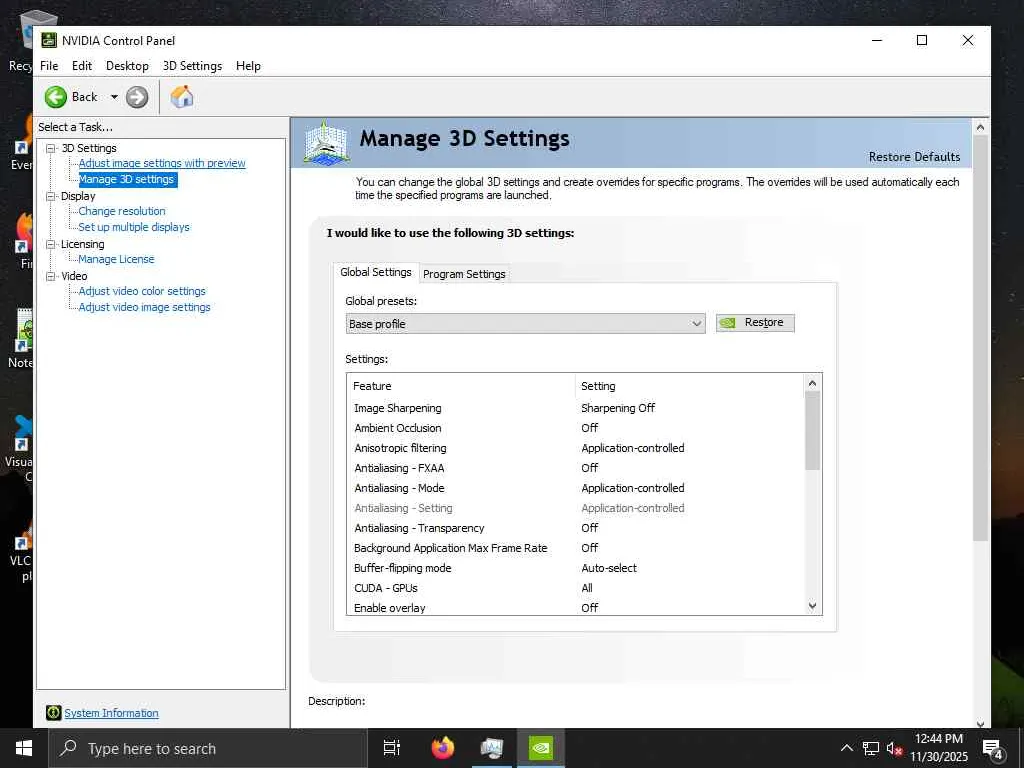
Task: Open Set up multiple displays task
Action: tap(134, 227)
